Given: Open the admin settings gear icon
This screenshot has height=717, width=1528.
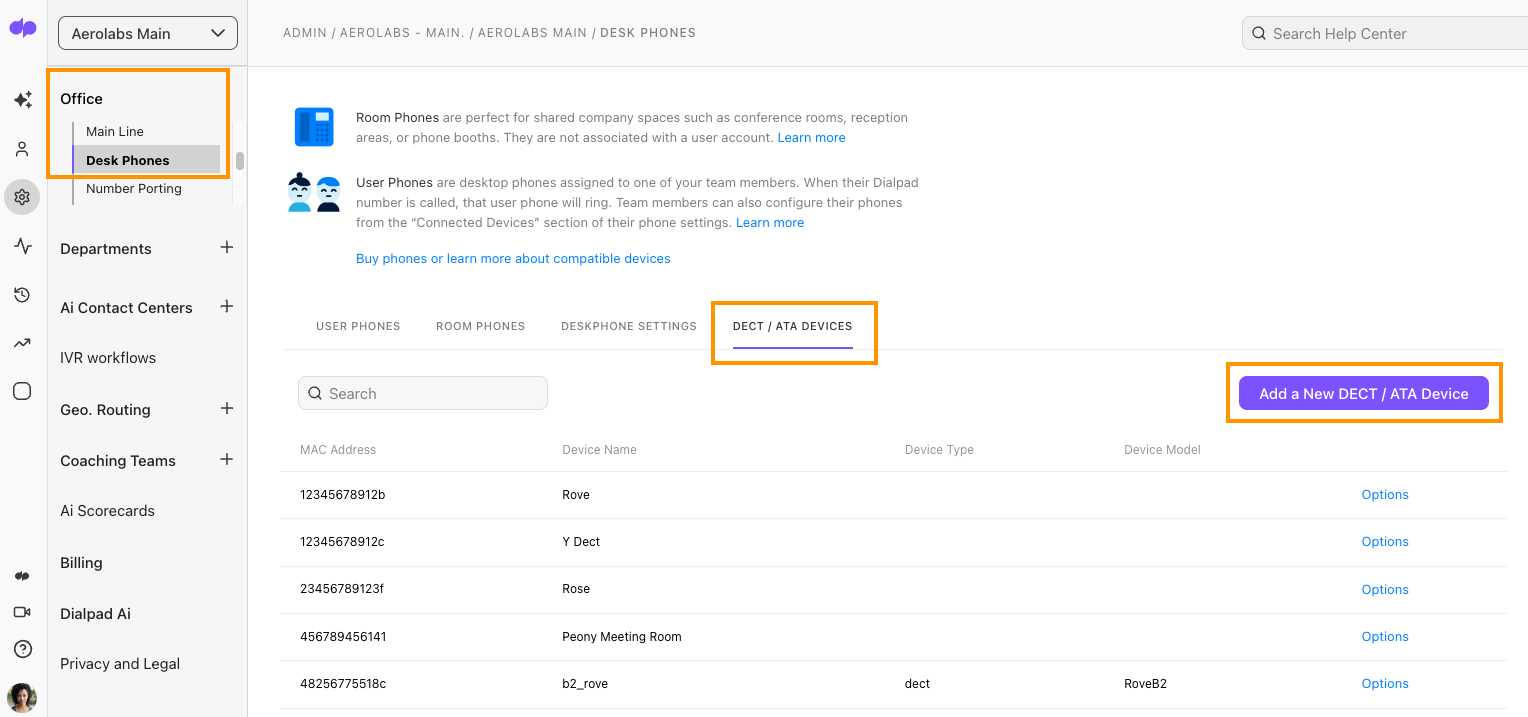Looking at the screenshot, I should [22, 197].
